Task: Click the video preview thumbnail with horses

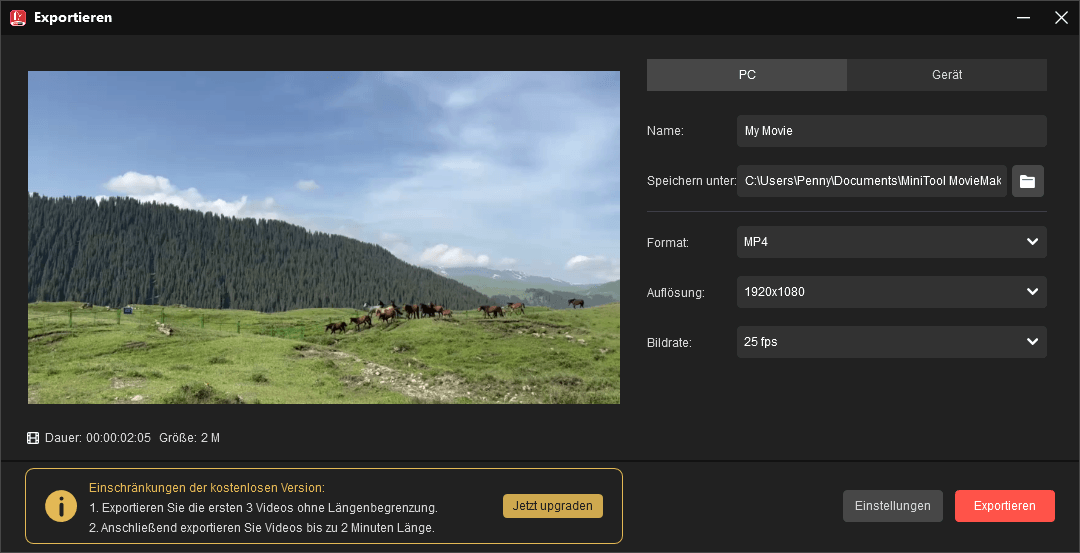Action: point(324,238)
